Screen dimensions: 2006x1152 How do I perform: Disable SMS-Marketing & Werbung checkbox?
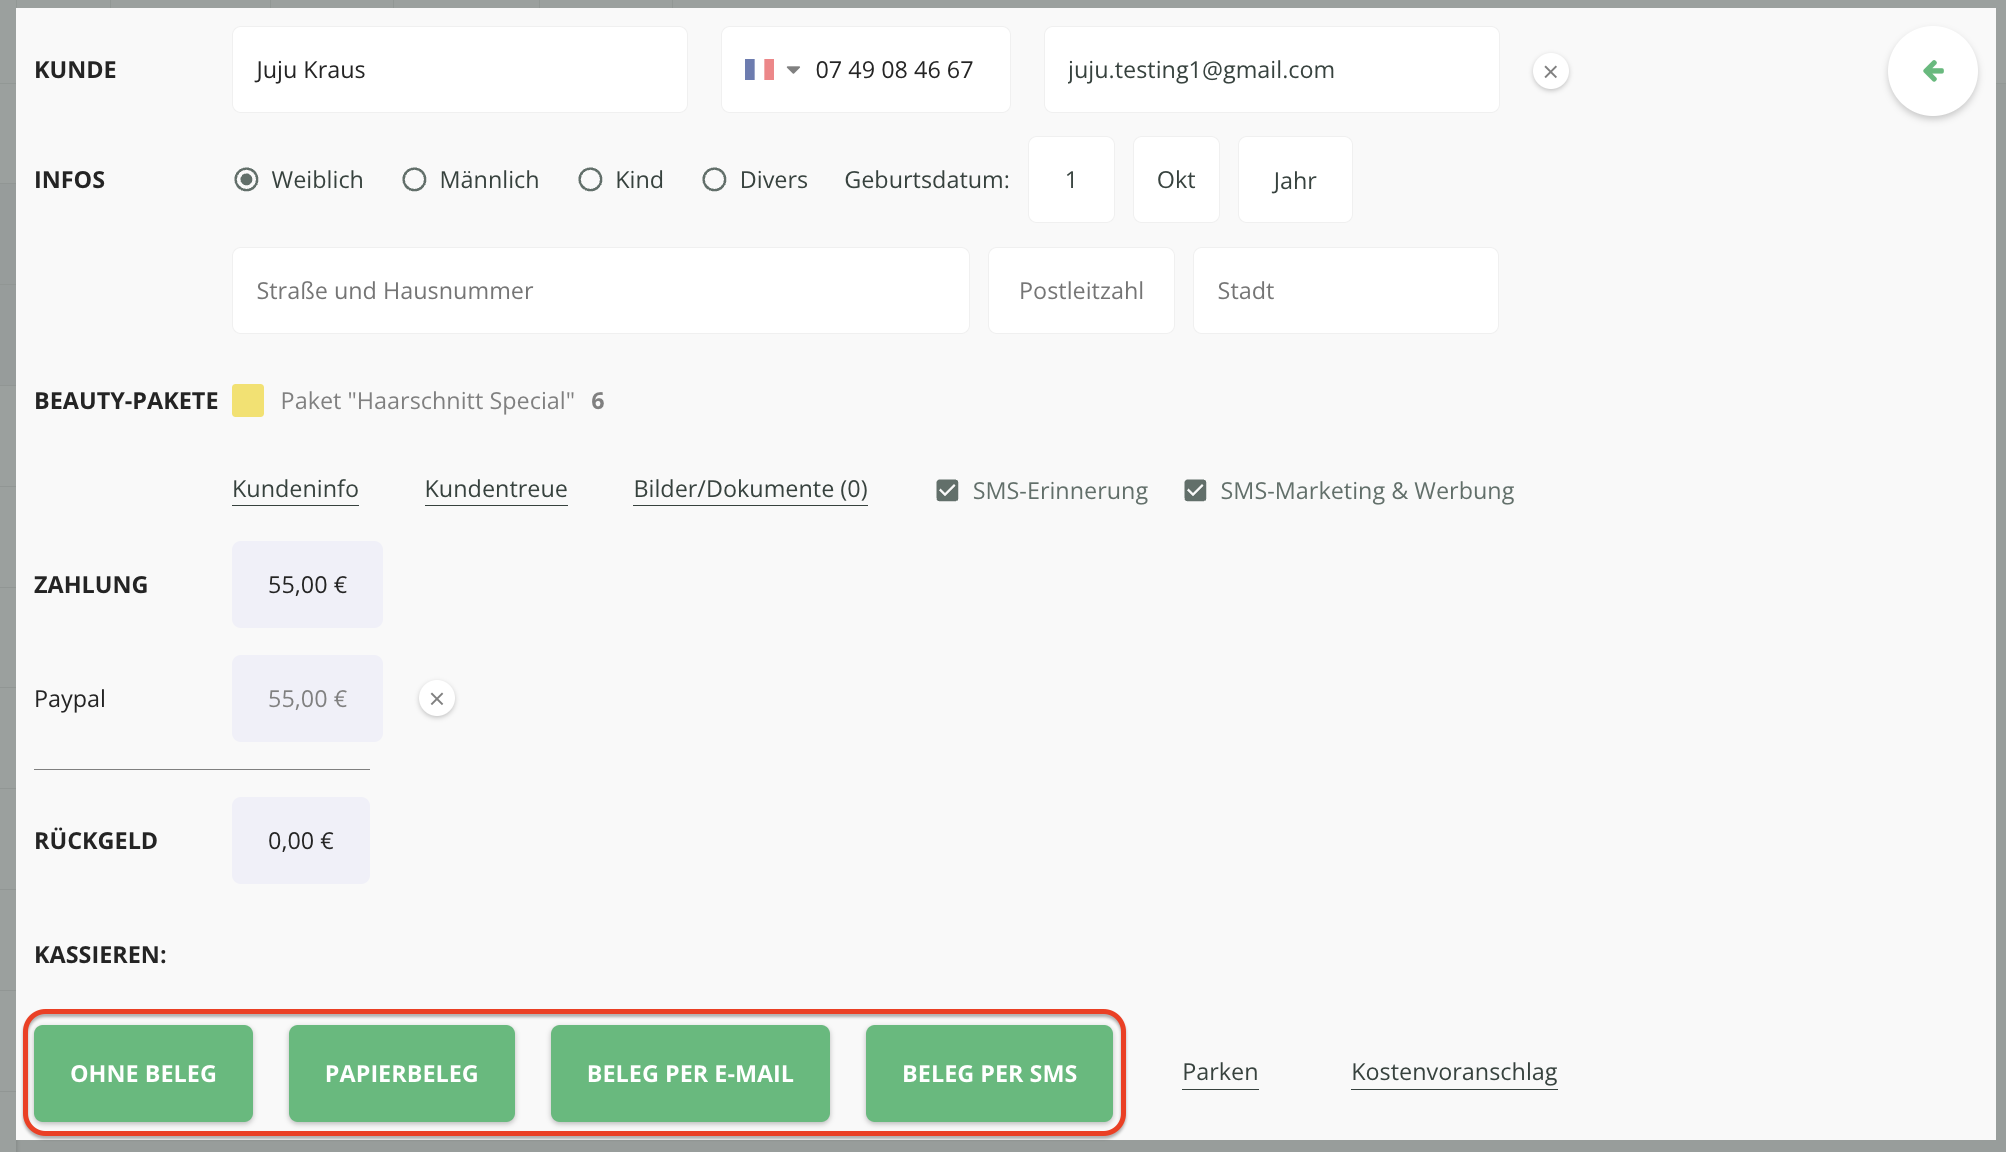1195,491
